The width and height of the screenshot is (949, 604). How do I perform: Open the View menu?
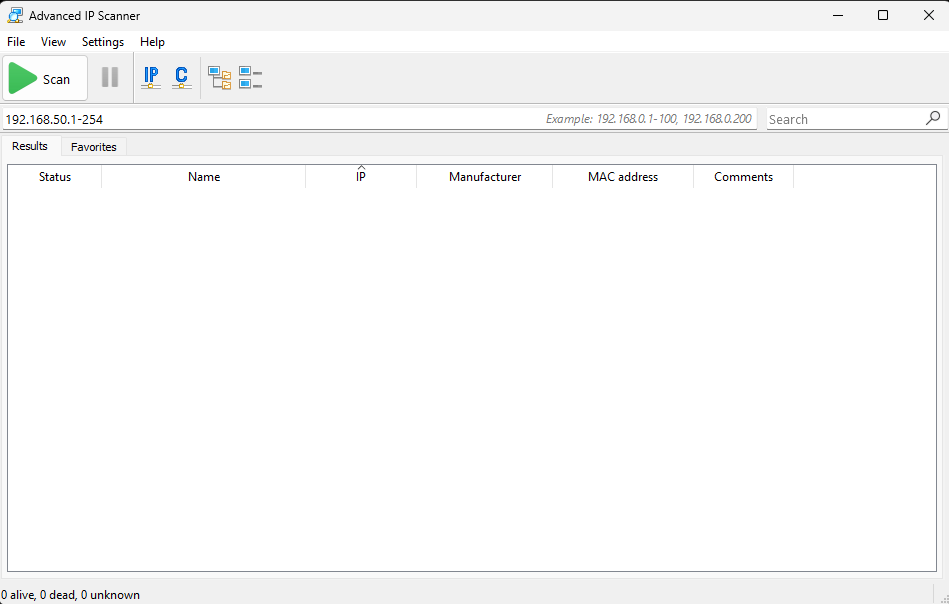click(x=53, y=42)
